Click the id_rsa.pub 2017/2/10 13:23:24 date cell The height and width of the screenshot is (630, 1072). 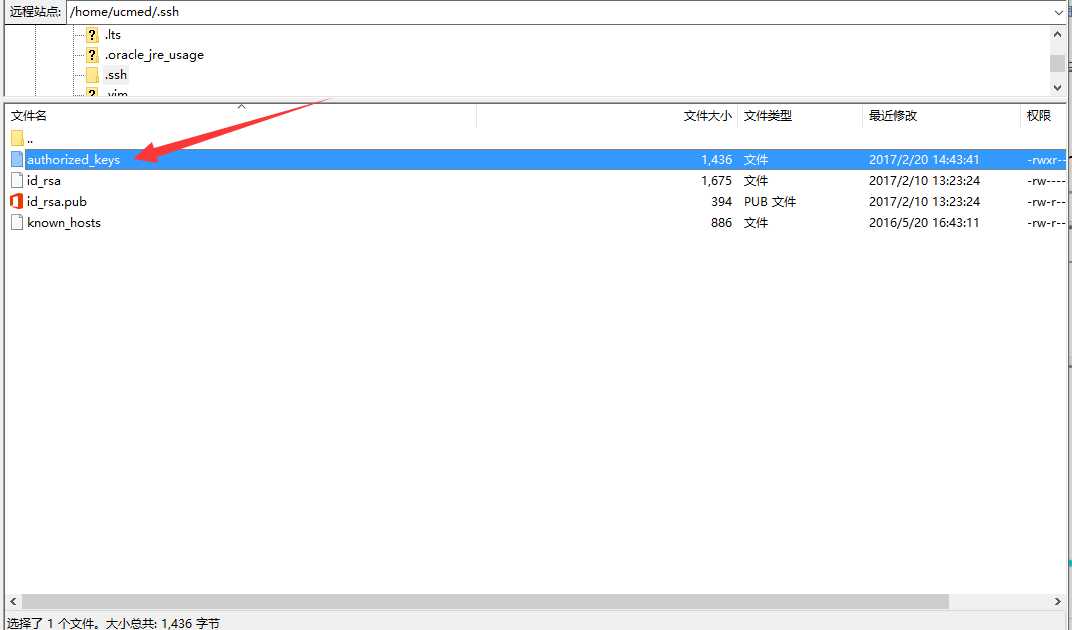(x=924, y=202)
